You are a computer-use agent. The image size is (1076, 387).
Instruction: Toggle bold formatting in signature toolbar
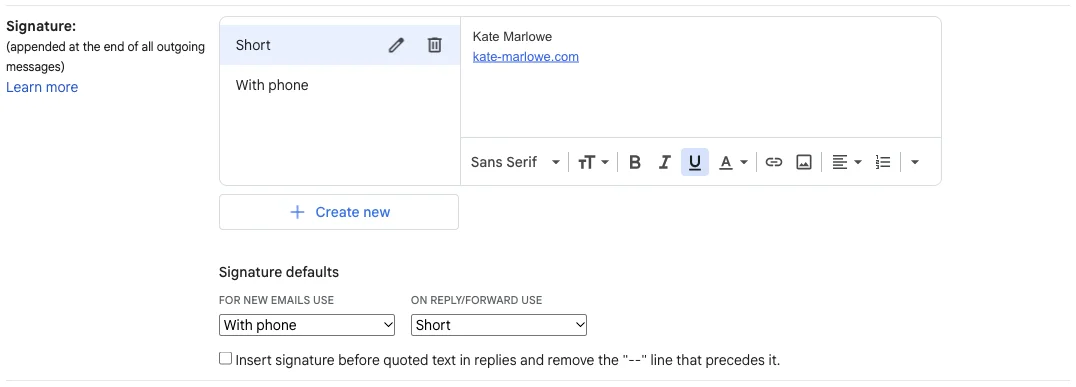635,163
